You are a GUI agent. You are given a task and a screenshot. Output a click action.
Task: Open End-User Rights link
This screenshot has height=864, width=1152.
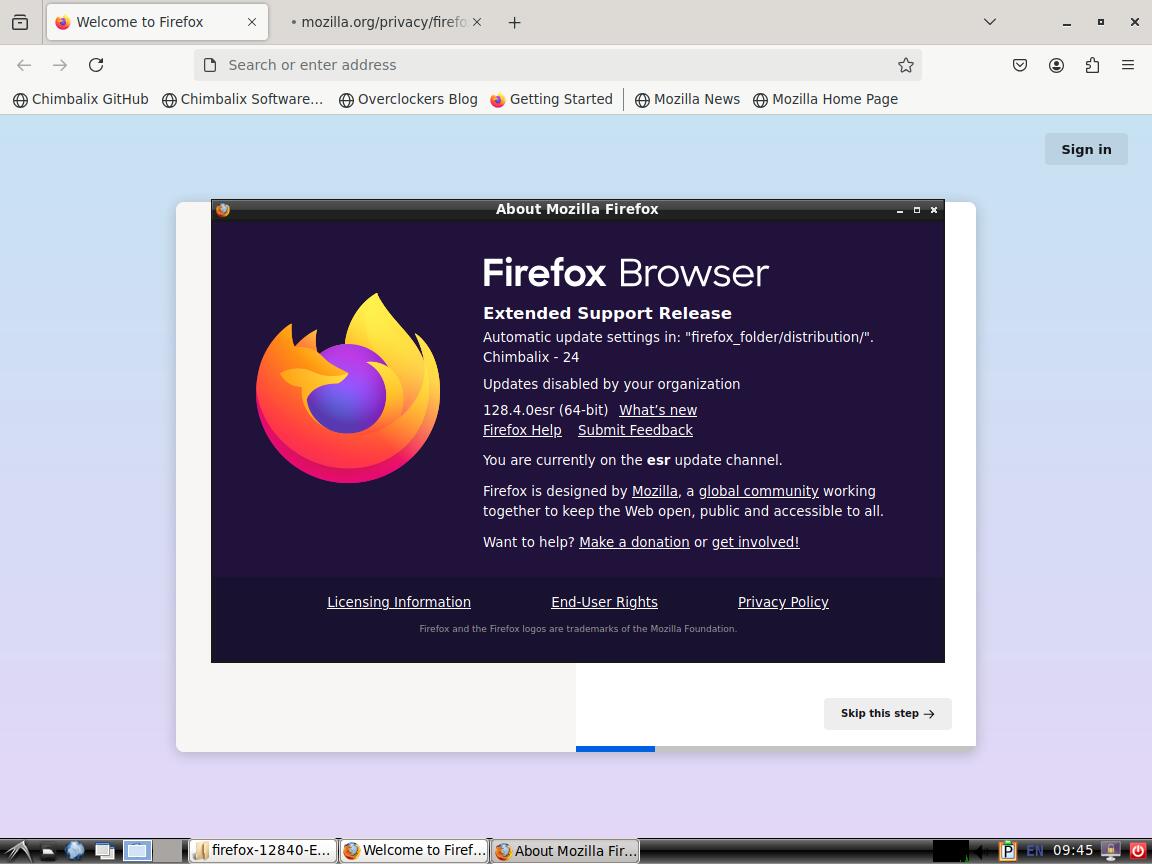tap(604, 602)
